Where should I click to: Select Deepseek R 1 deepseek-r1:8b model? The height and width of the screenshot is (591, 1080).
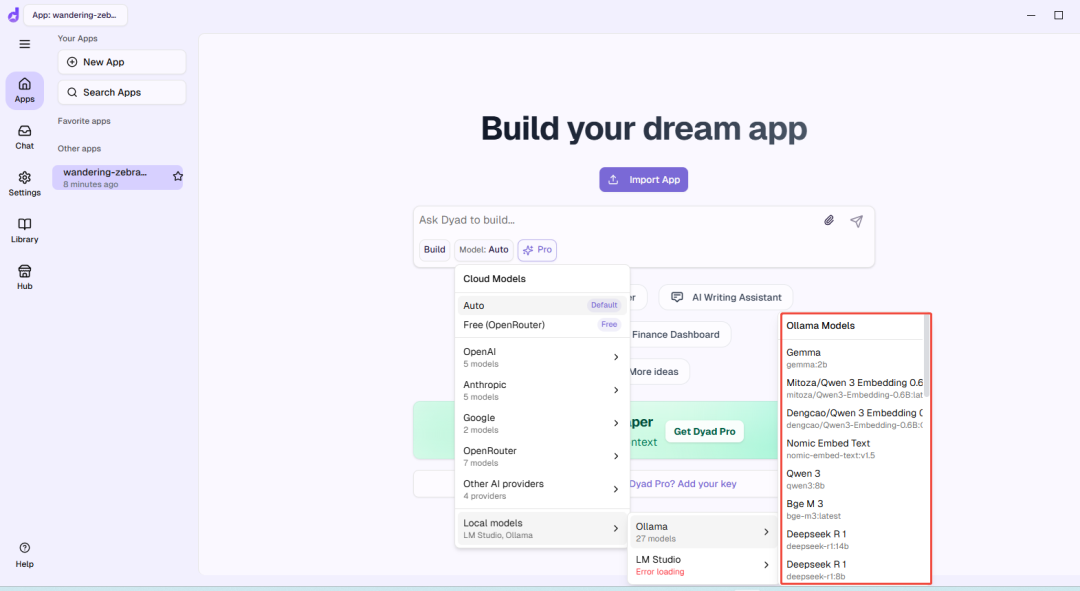(x=853, y=570)
